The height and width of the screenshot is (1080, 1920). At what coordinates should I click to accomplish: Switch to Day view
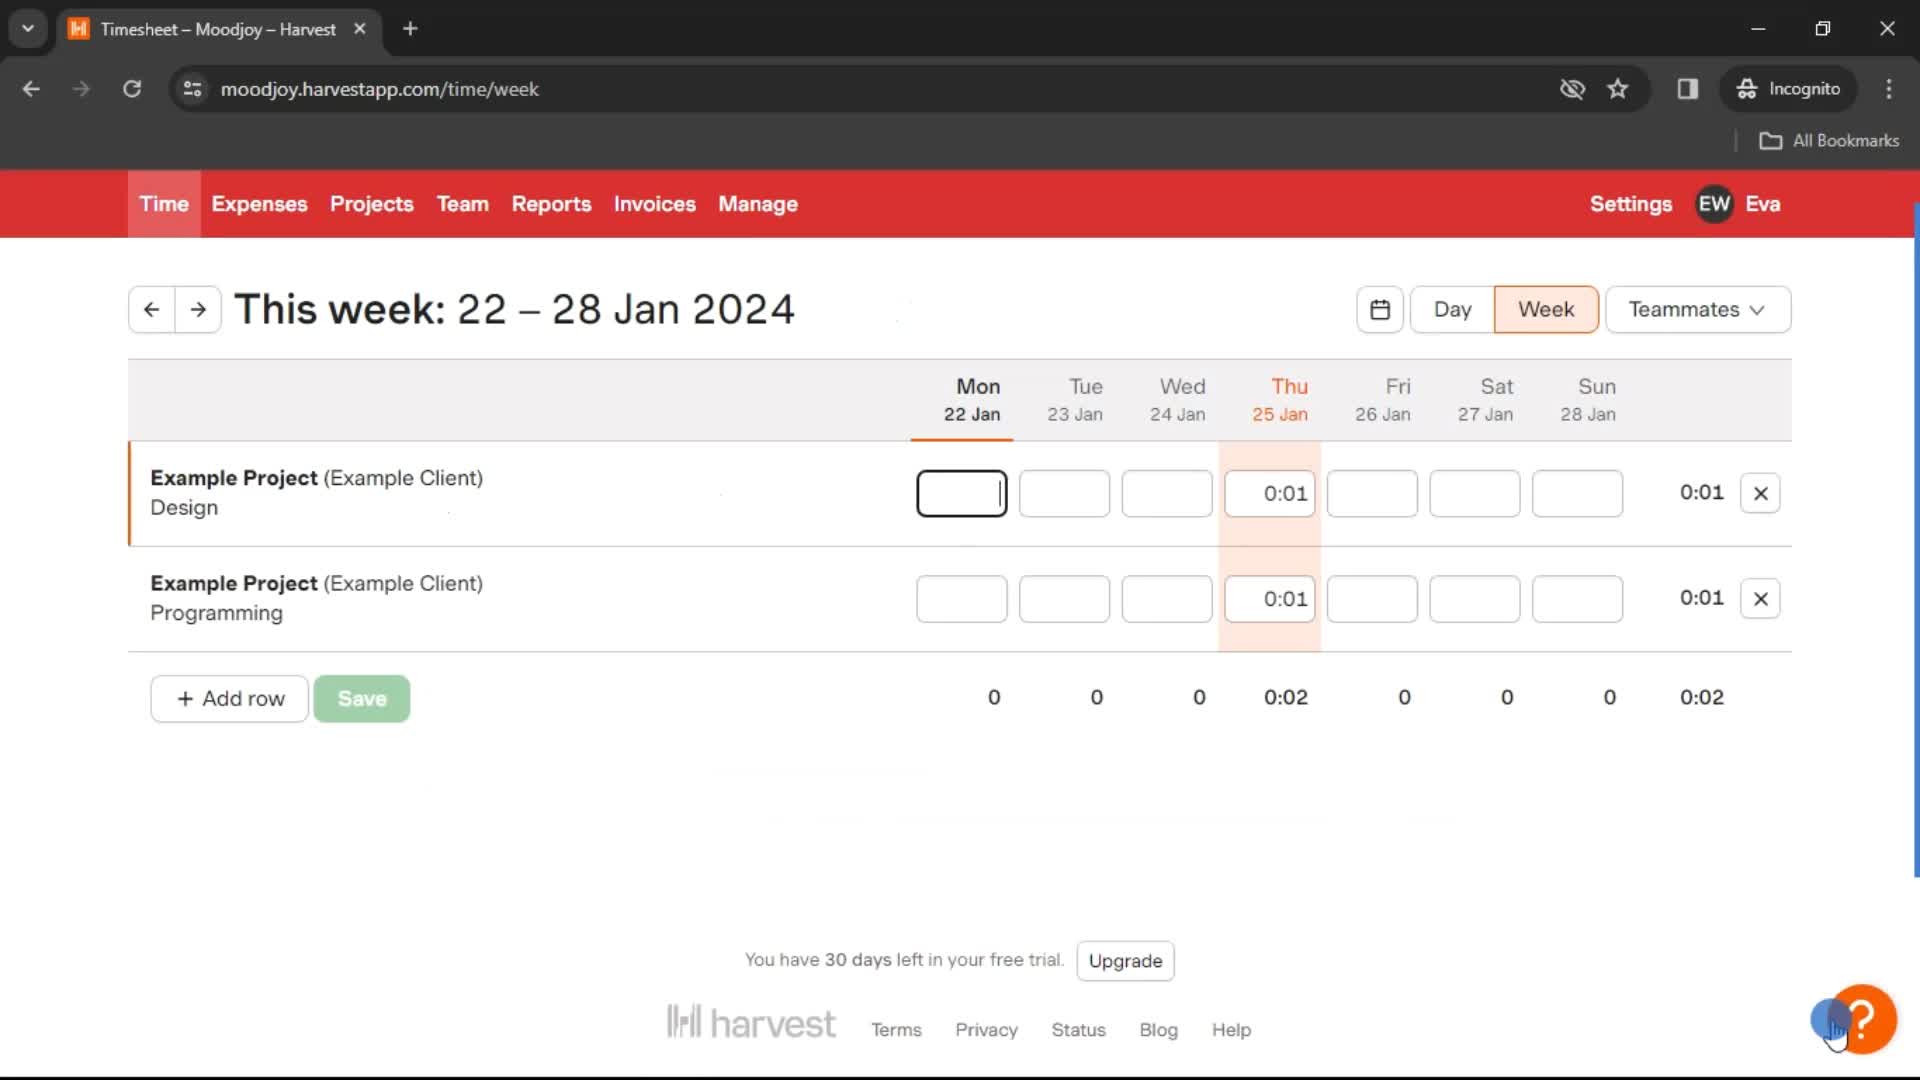tap(1452, 309)
